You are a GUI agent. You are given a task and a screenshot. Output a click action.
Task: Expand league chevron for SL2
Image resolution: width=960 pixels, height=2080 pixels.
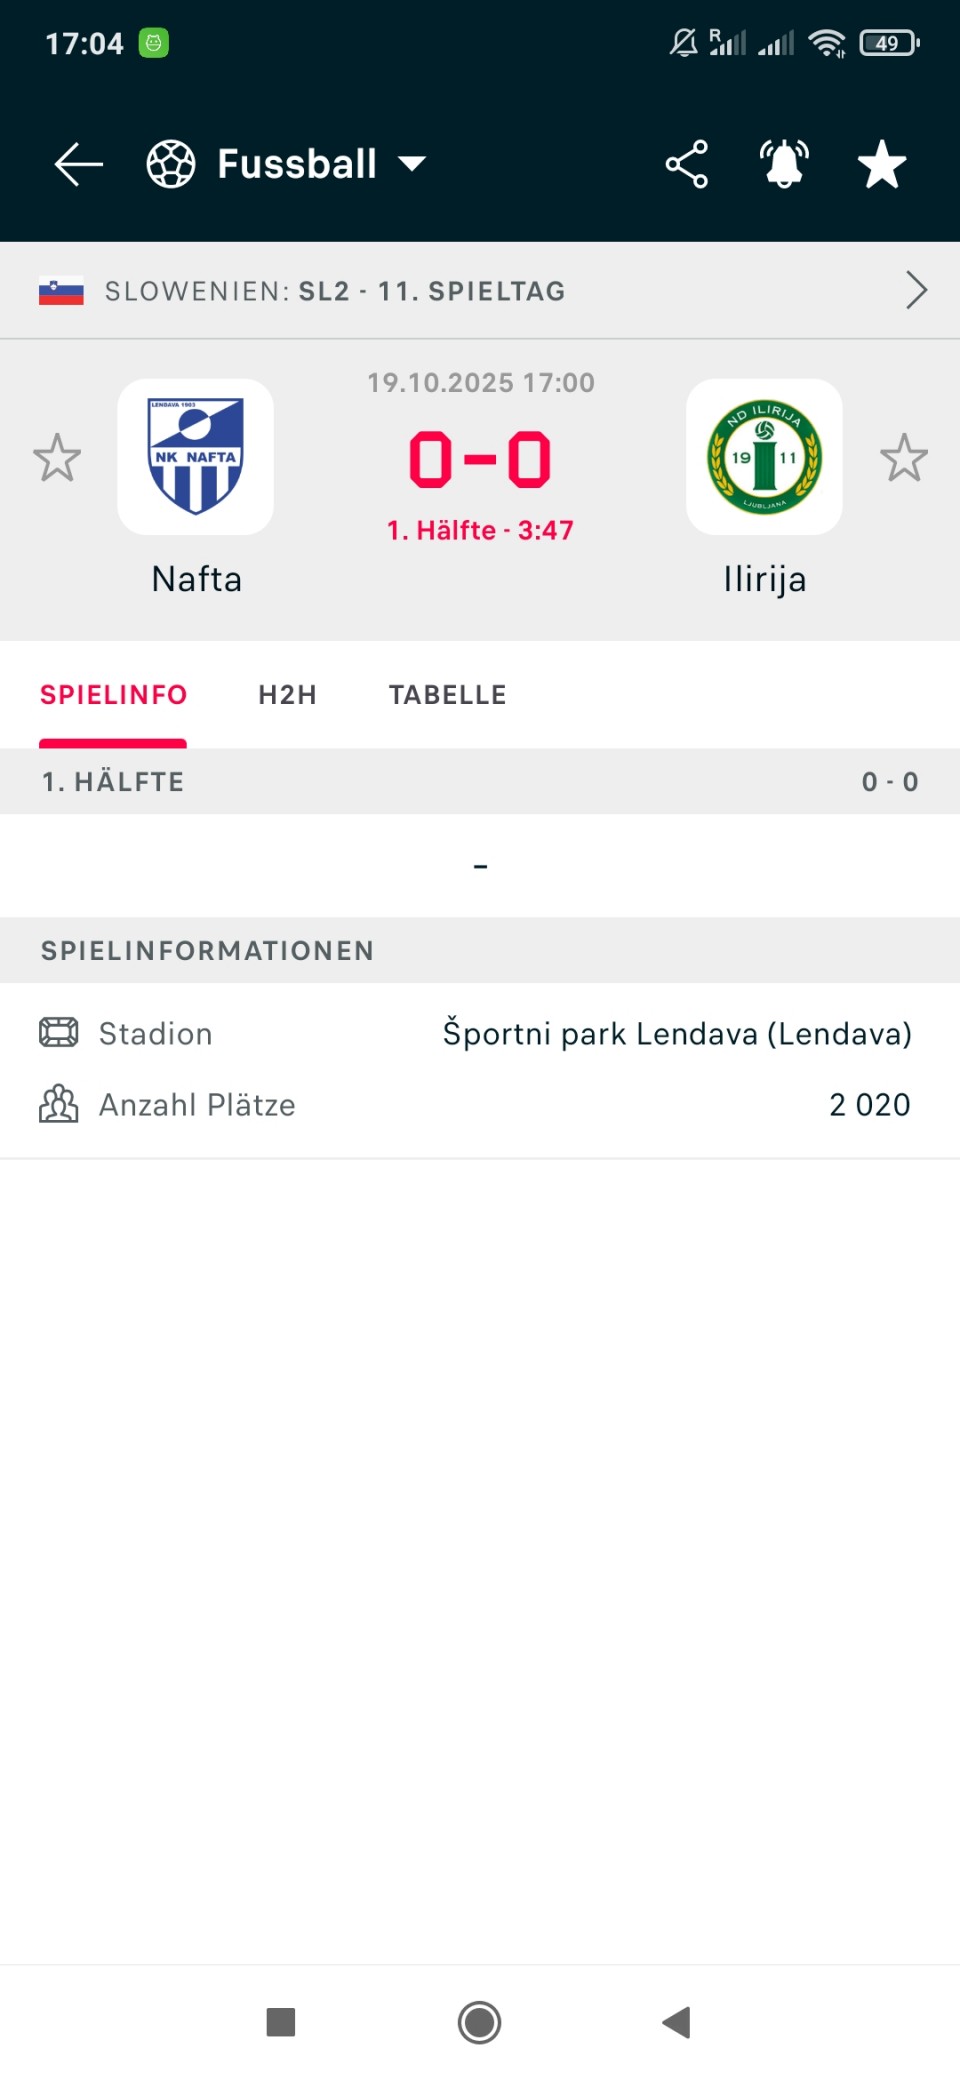(x=916, y=291)
